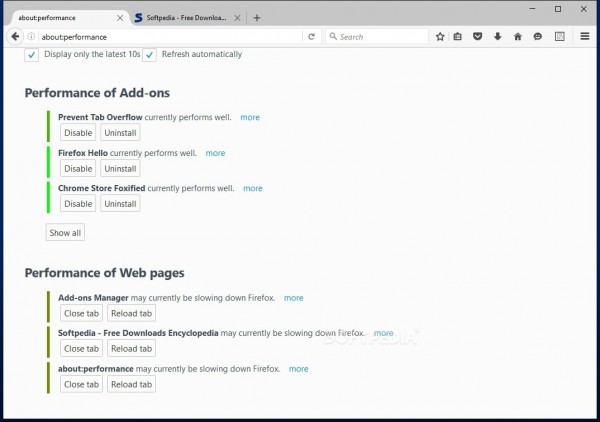The width and height of the screenshot is (600, 422).
Task: Show bookmarks list icon
Action: (458, 37)
